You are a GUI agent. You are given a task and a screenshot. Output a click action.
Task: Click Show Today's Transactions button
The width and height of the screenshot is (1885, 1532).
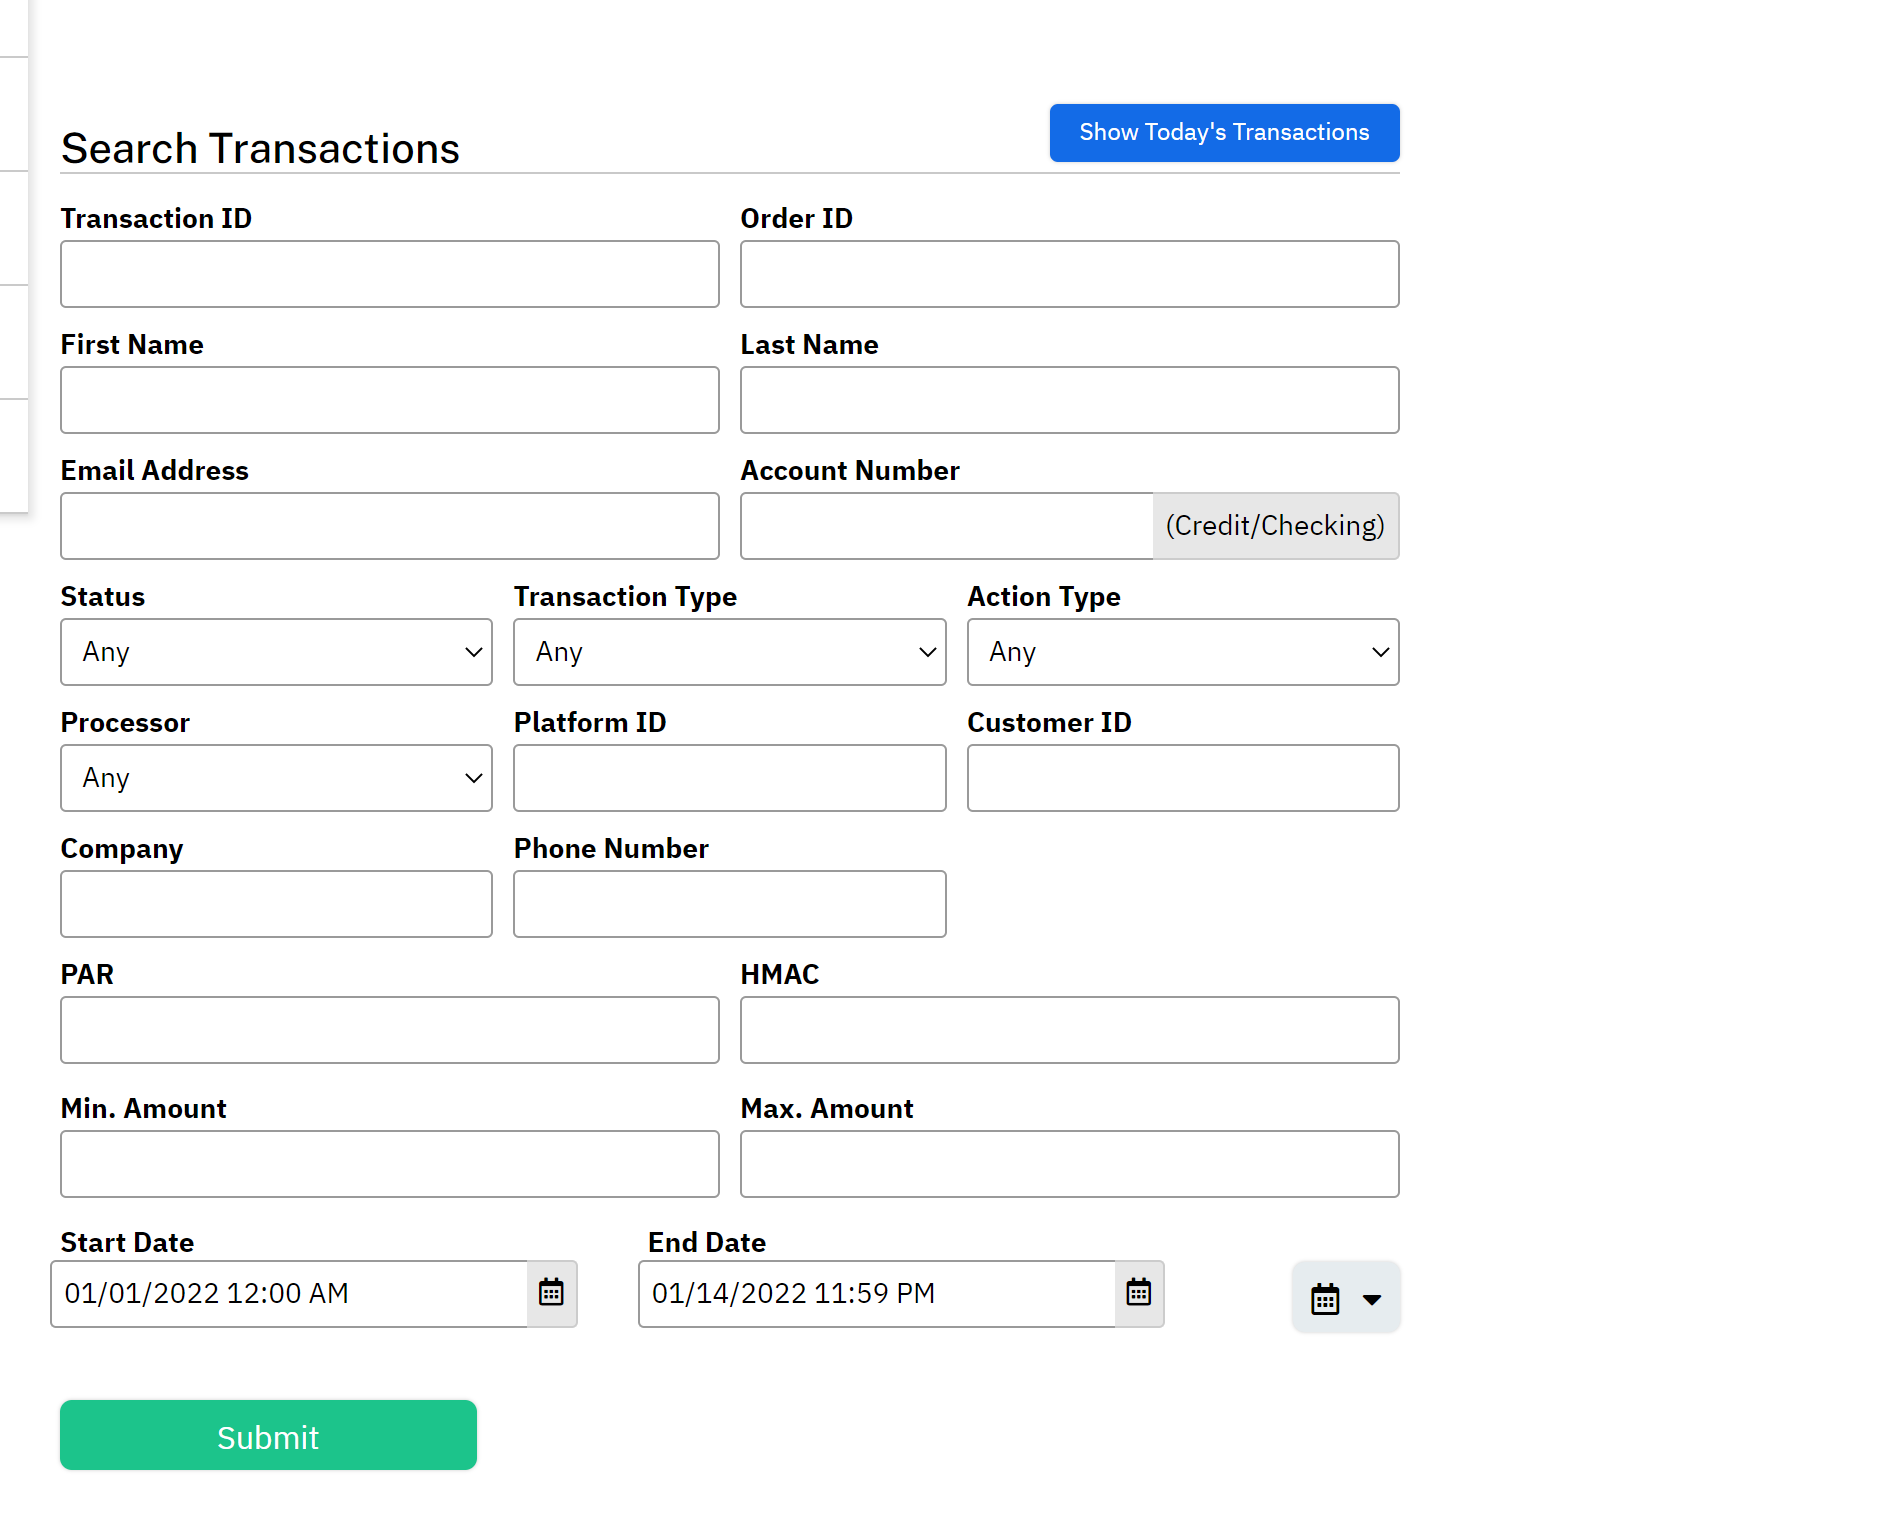[x=1224, y=133]
